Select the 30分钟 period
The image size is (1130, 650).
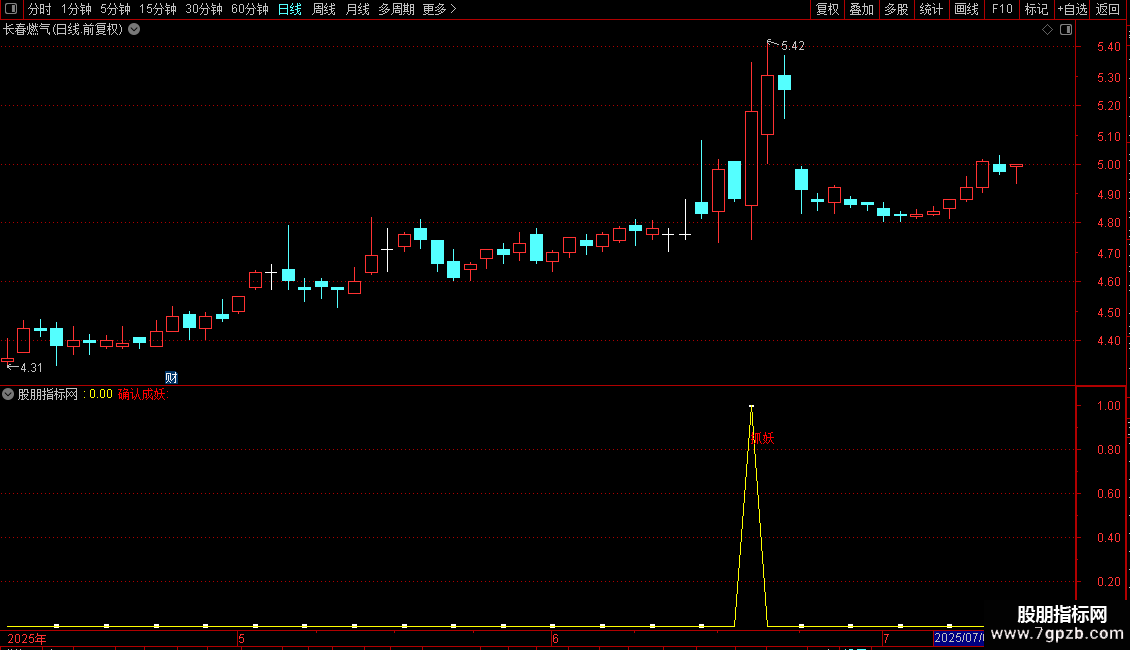pos(204,9)
